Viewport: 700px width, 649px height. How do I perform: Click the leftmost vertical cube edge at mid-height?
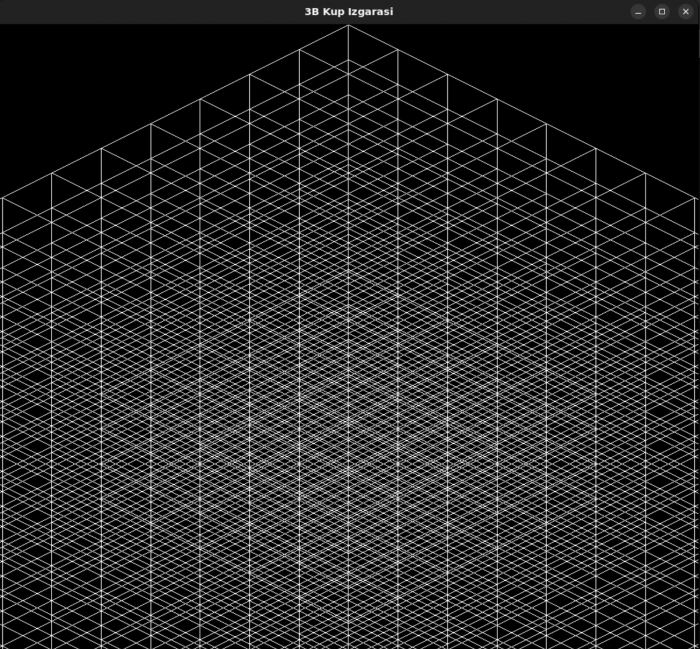coord(3,420)
